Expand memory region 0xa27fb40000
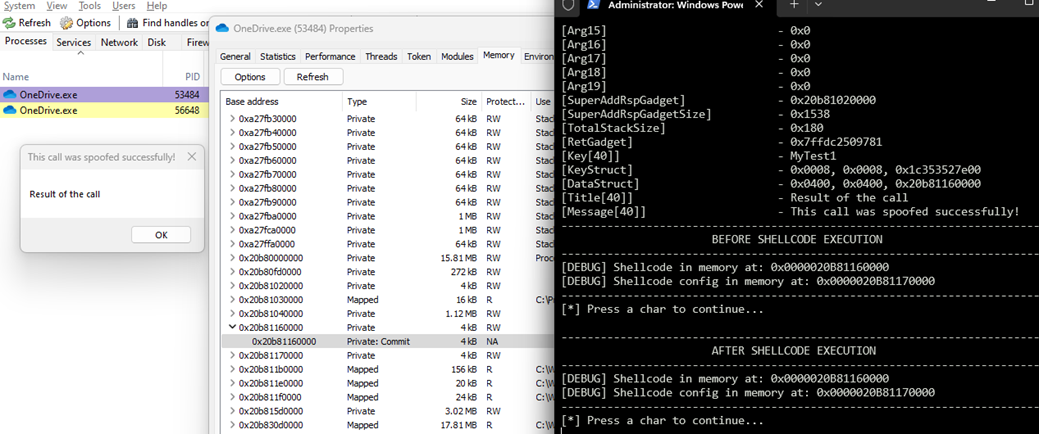This screenshot has height=434, width=1039. pos(232,133)
